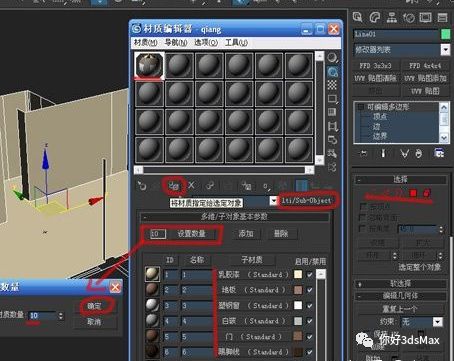
Task: Select the first material sample slot
Action: (149, 65)
